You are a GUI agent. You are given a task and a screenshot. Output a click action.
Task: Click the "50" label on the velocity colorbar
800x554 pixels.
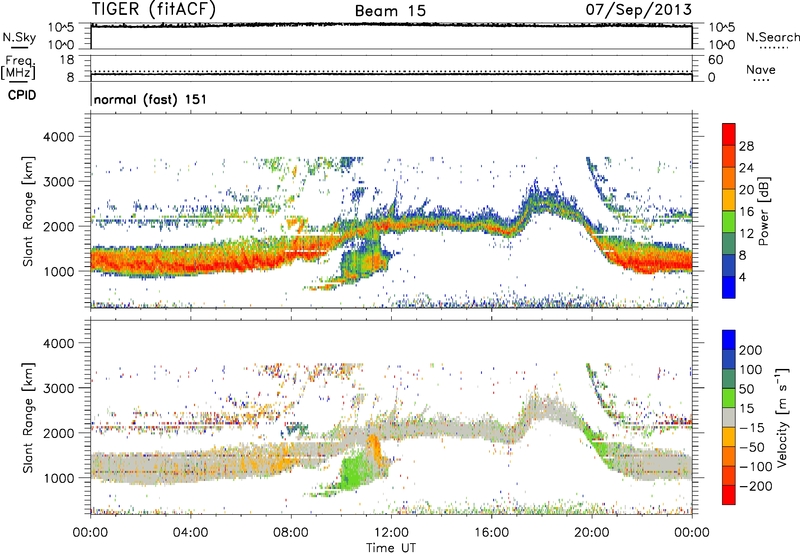(746, 390)
